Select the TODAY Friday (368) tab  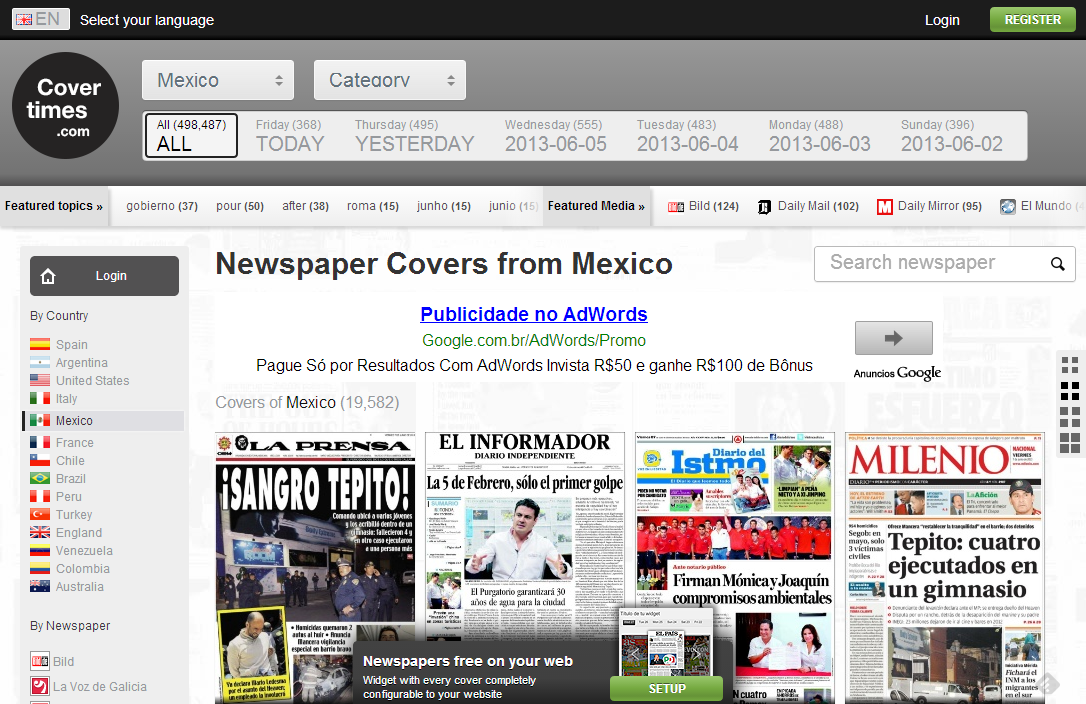[290, 136]
